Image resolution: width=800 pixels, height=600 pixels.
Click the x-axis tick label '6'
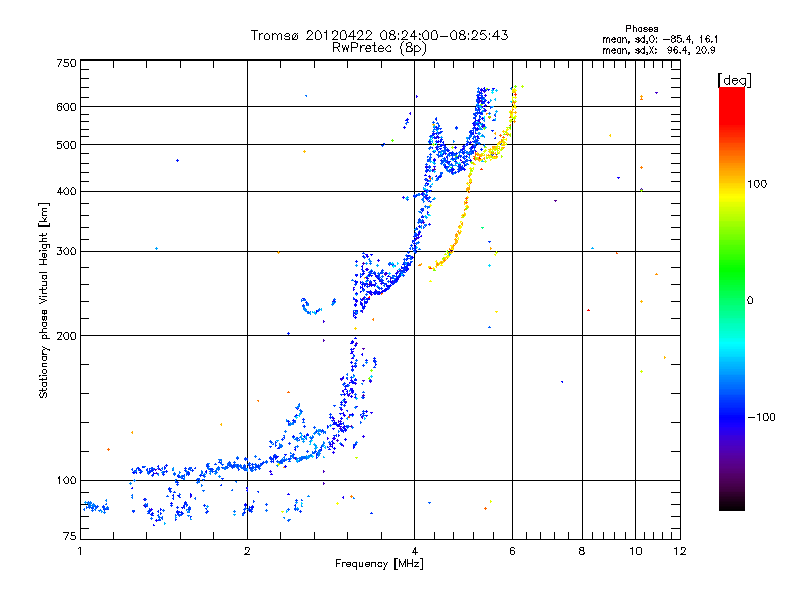click(x=513, y=551)
